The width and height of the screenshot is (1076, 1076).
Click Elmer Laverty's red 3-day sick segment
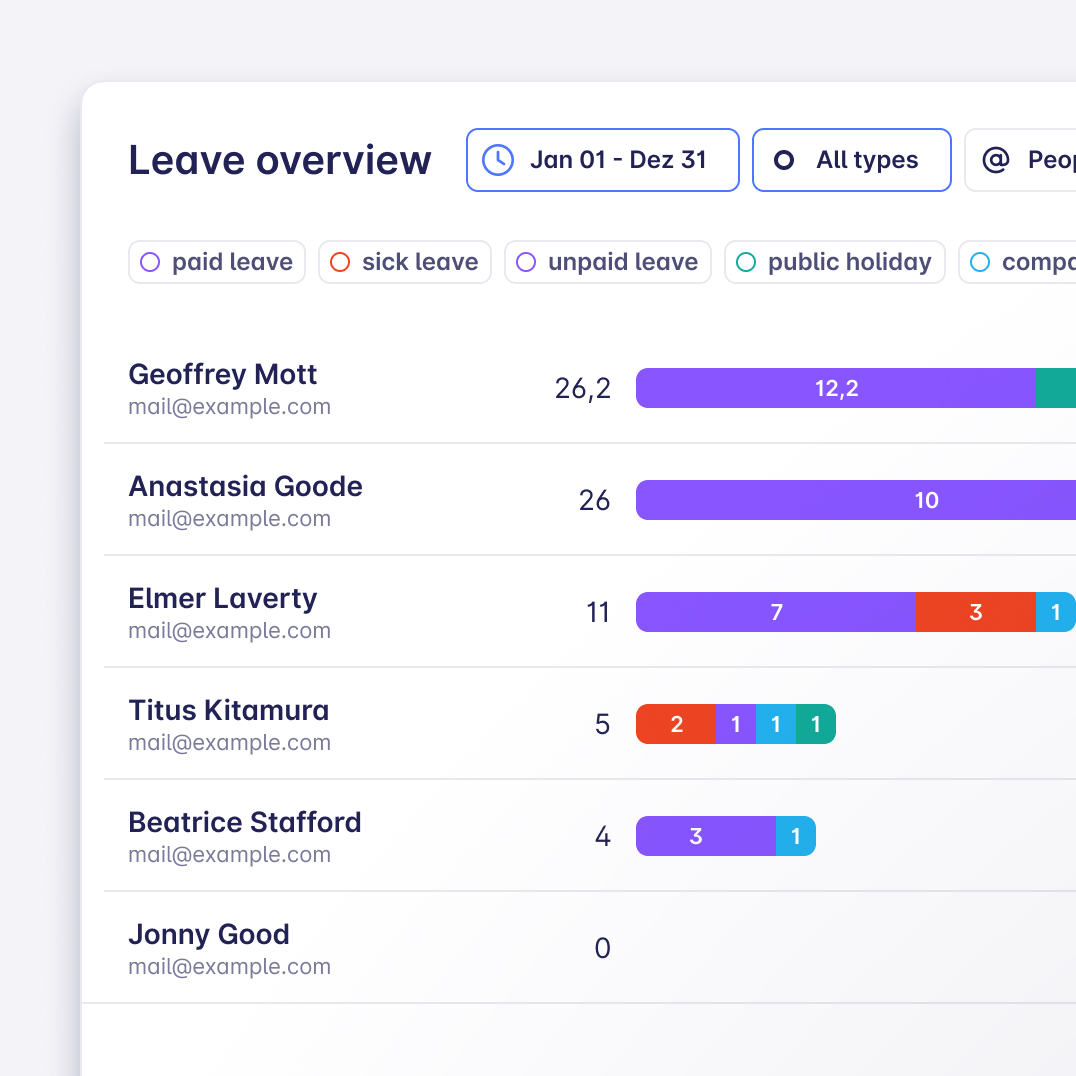point(975,612)
